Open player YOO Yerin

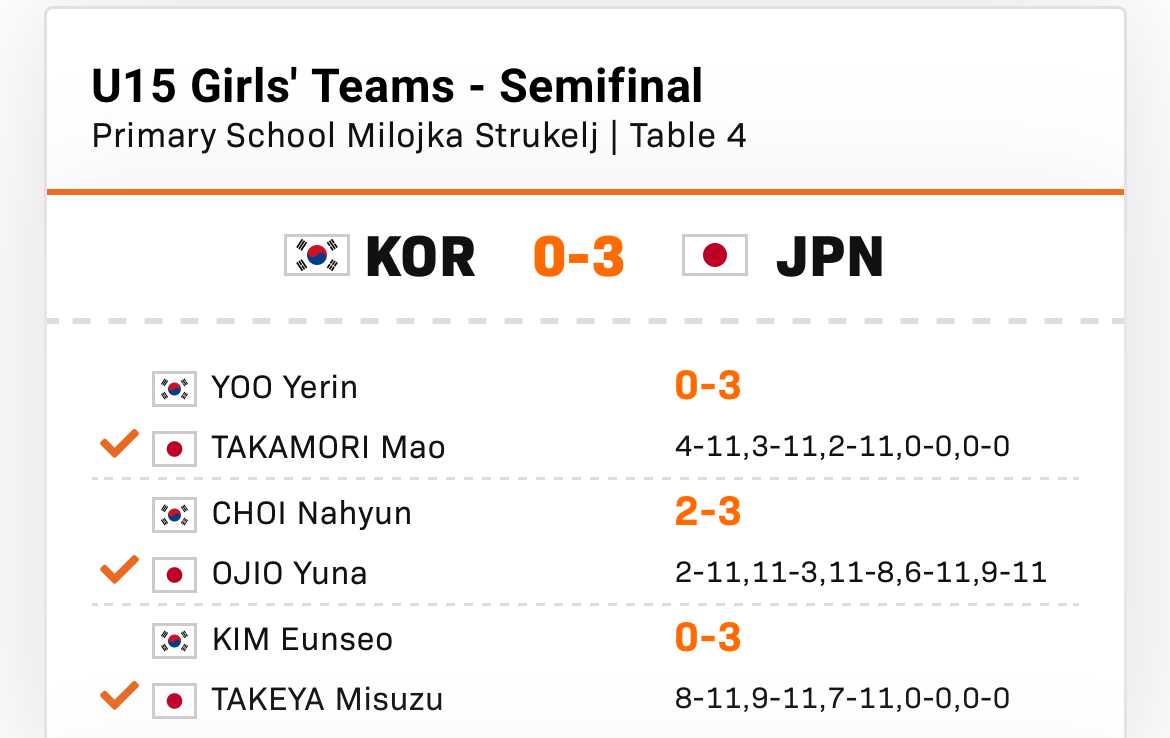[x=284, y=387]
